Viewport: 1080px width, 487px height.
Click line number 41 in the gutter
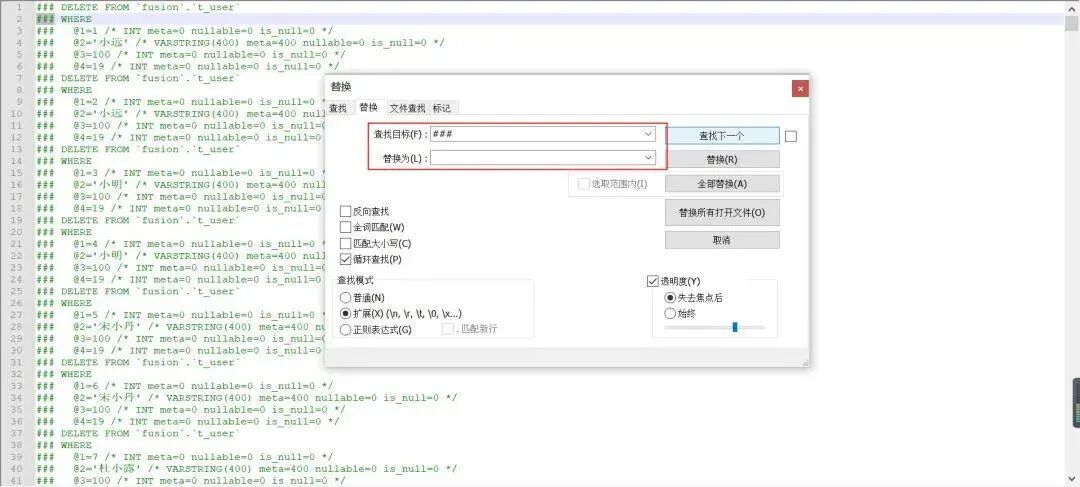(17, 481)
